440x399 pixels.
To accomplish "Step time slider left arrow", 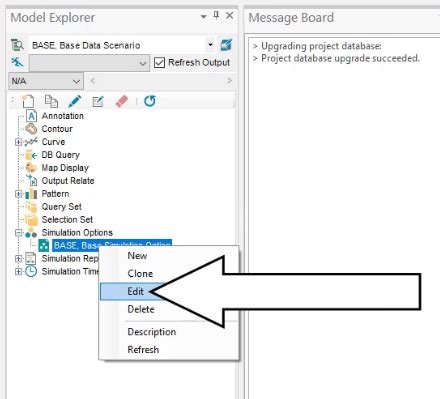I will click(x=93, y=81).
